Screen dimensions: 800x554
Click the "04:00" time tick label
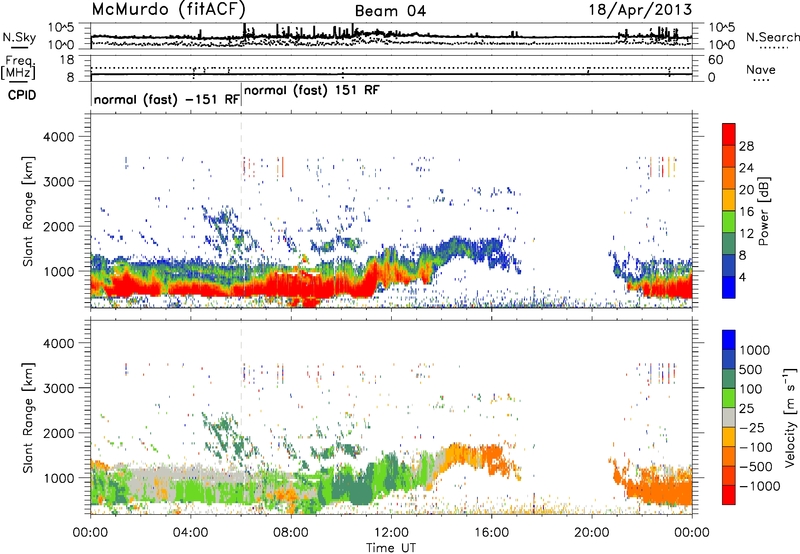tap(191, 533)
